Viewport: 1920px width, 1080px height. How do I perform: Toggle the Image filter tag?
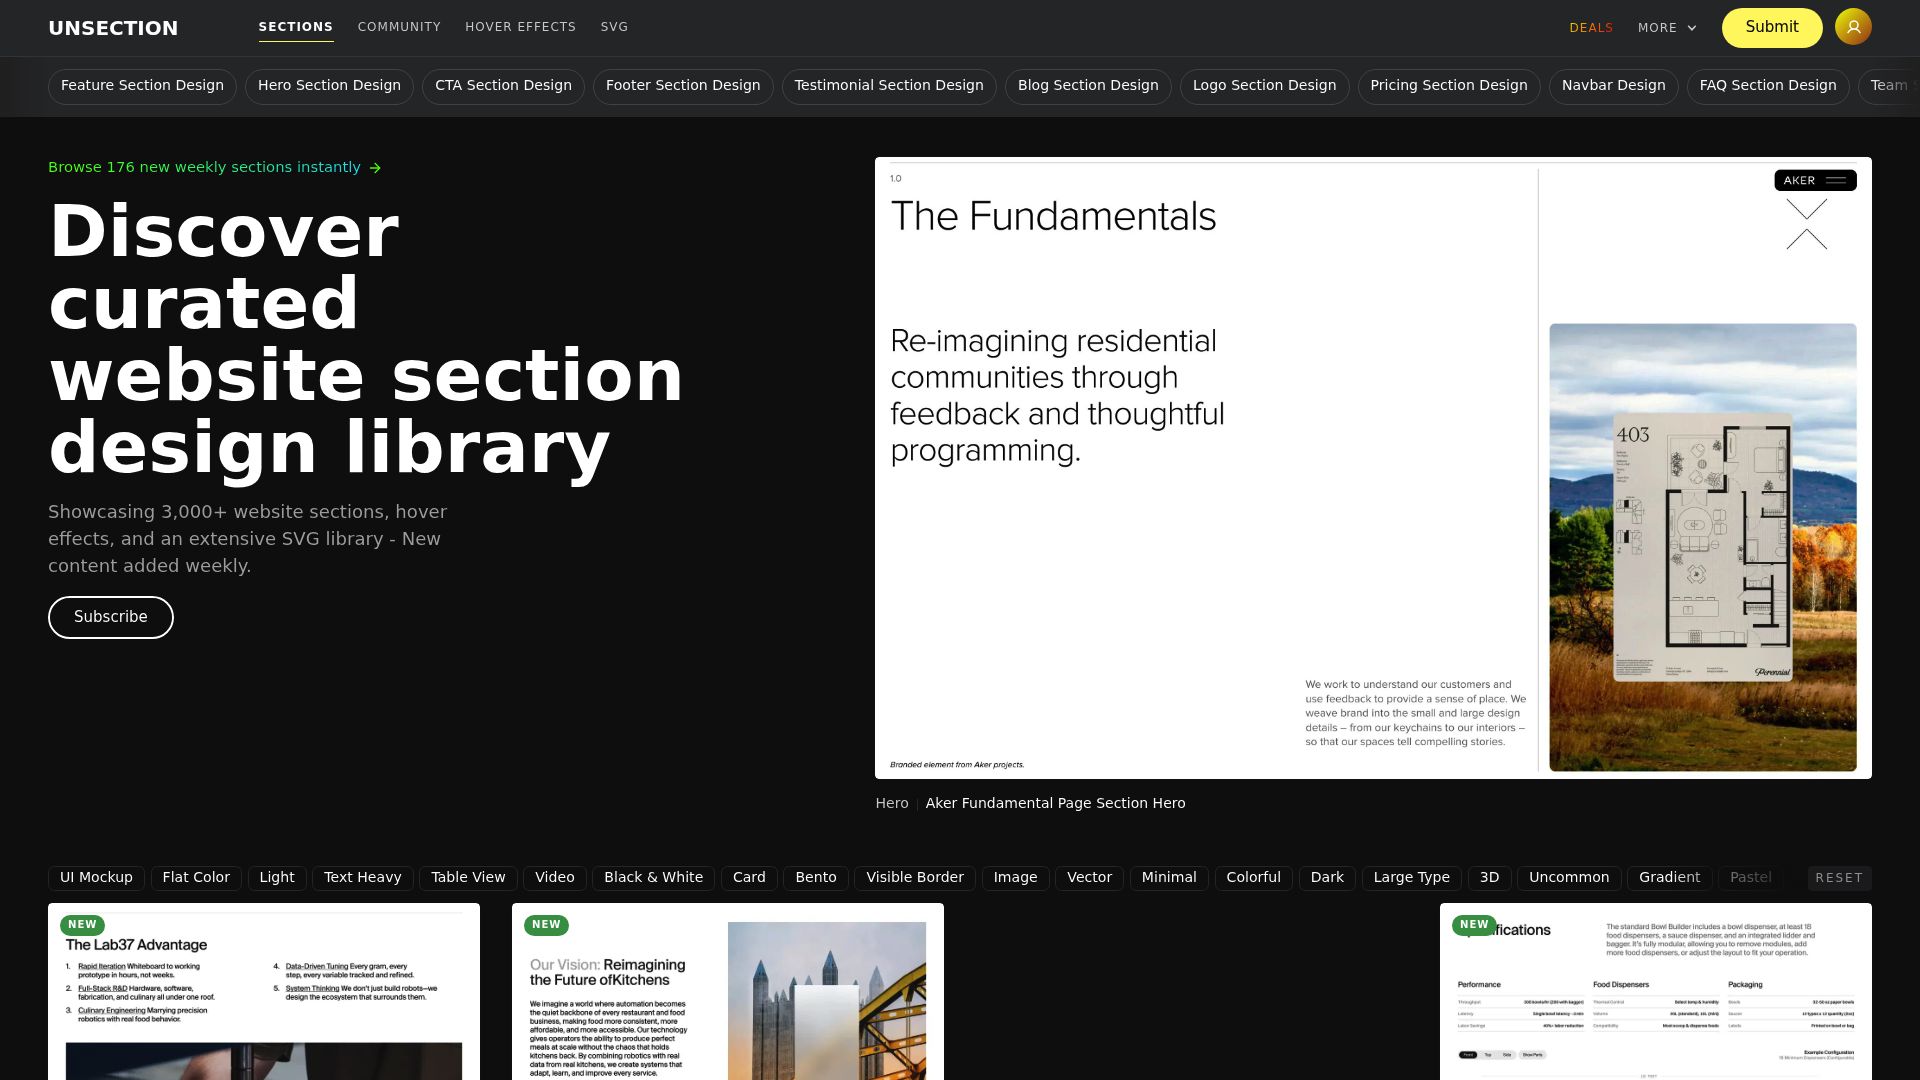pyautogui.click(x=1015, y=878)
